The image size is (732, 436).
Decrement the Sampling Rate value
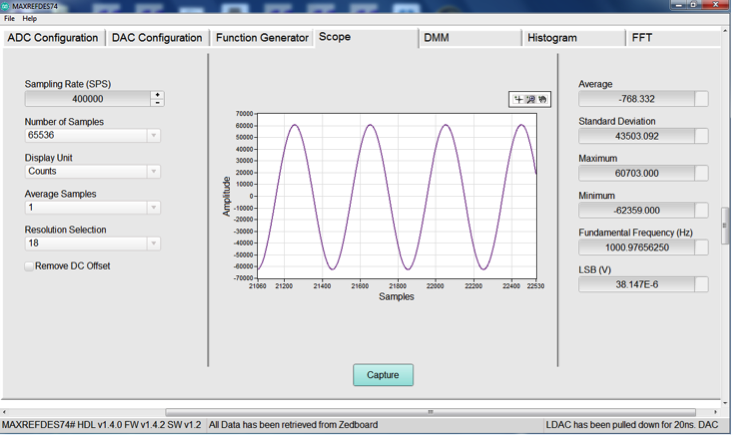click(x=157, y=102)
